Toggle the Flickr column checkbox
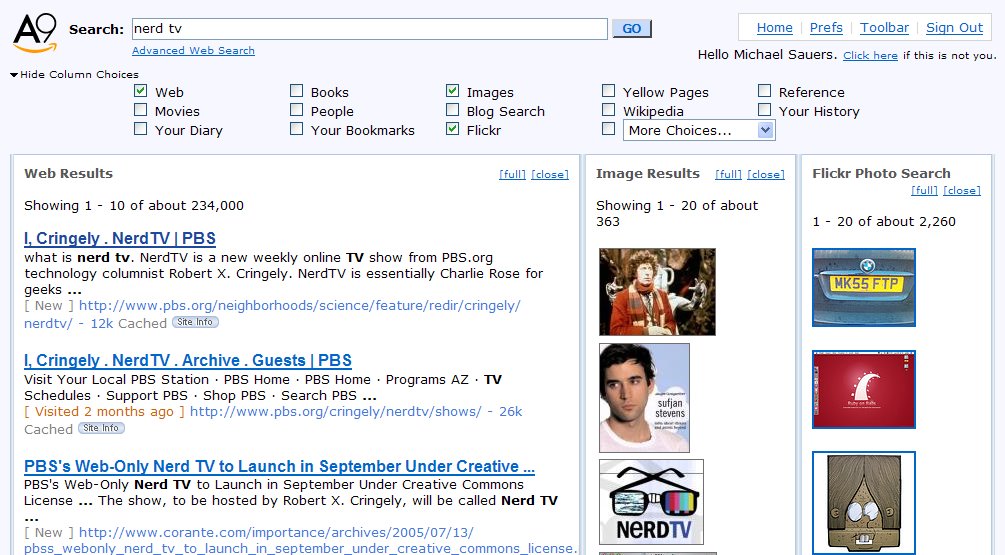Viewport: 1005px width, 555px height. click(453, 129)
